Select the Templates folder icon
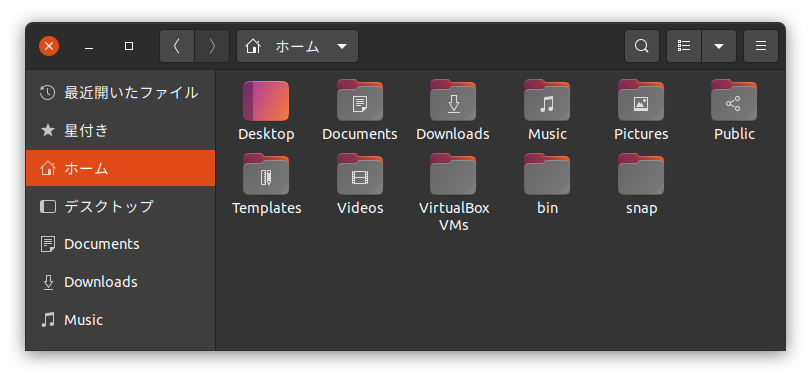Screen dimensions: 811x379 [266, 175]
